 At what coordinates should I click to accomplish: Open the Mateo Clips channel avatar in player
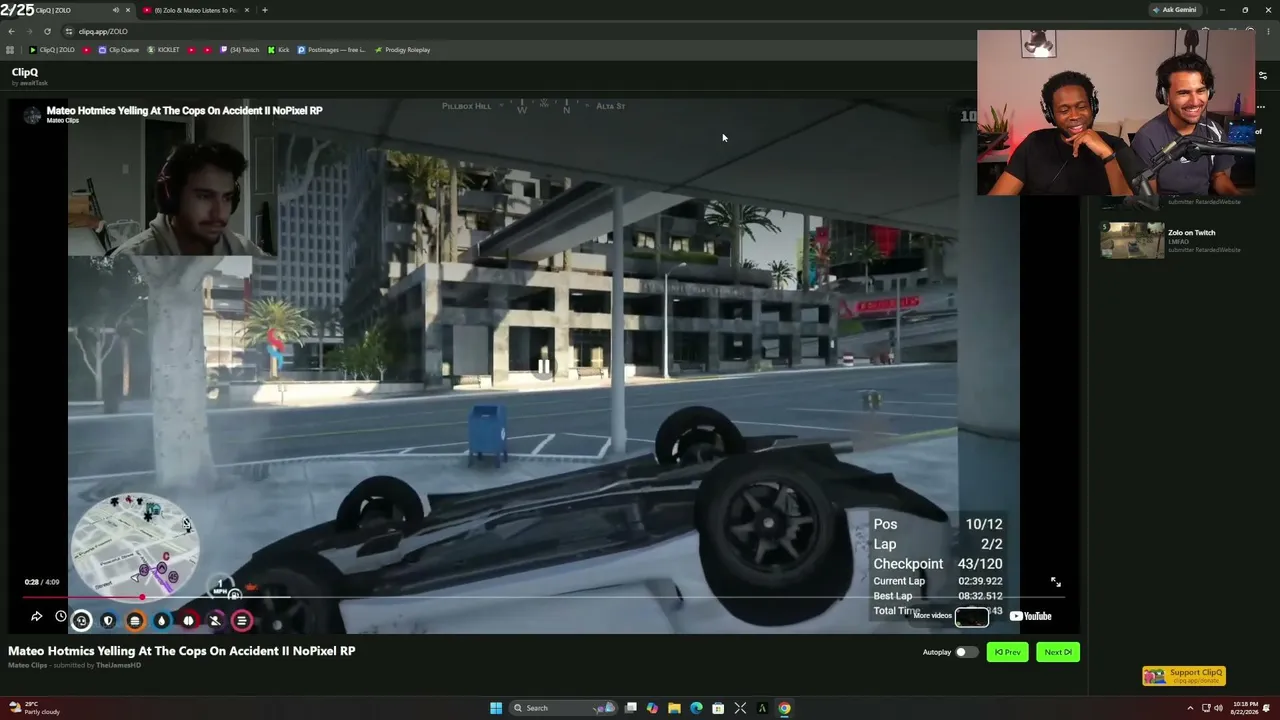click(x=32, y=116)
